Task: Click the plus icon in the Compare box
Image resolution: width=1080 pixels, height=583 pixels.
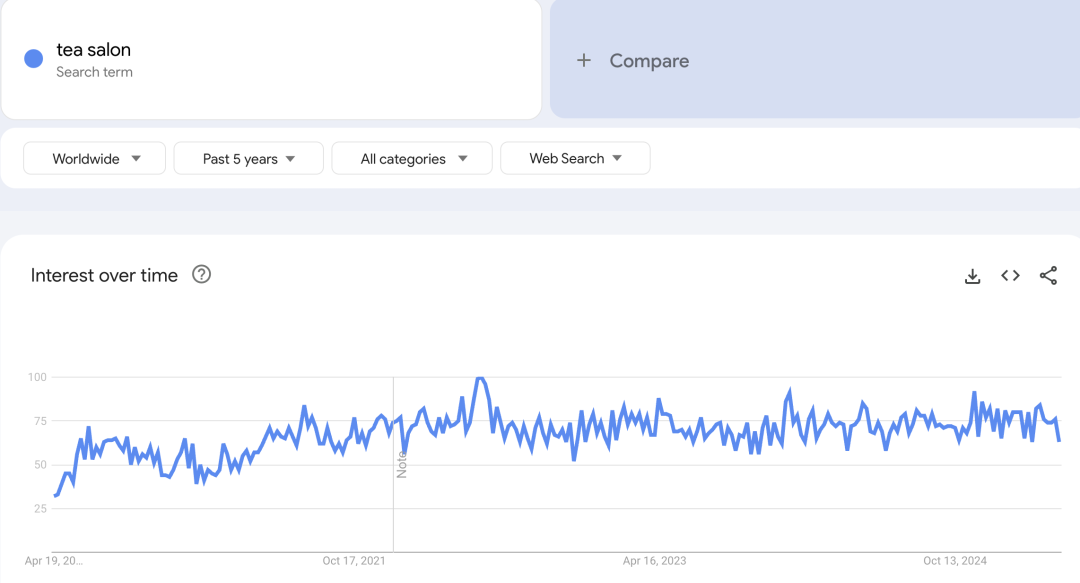Action: pos(583,61)
